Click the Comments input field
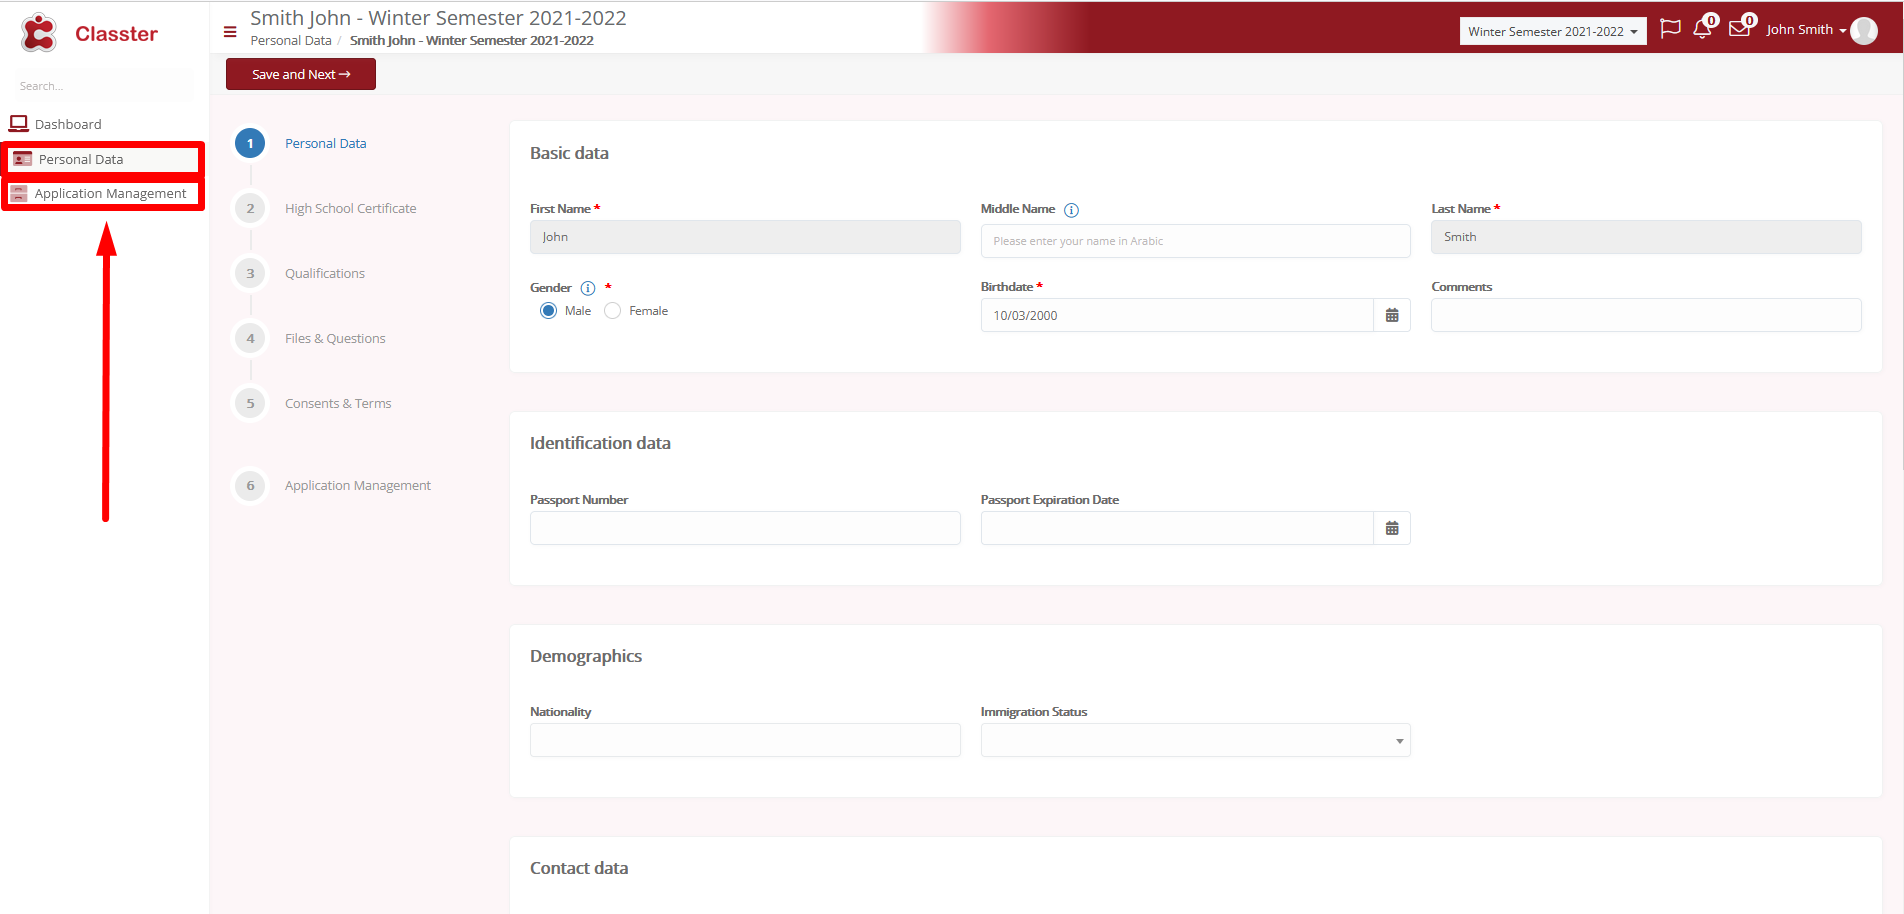The image size is (1904, 914). click(x=1646, y=315)
